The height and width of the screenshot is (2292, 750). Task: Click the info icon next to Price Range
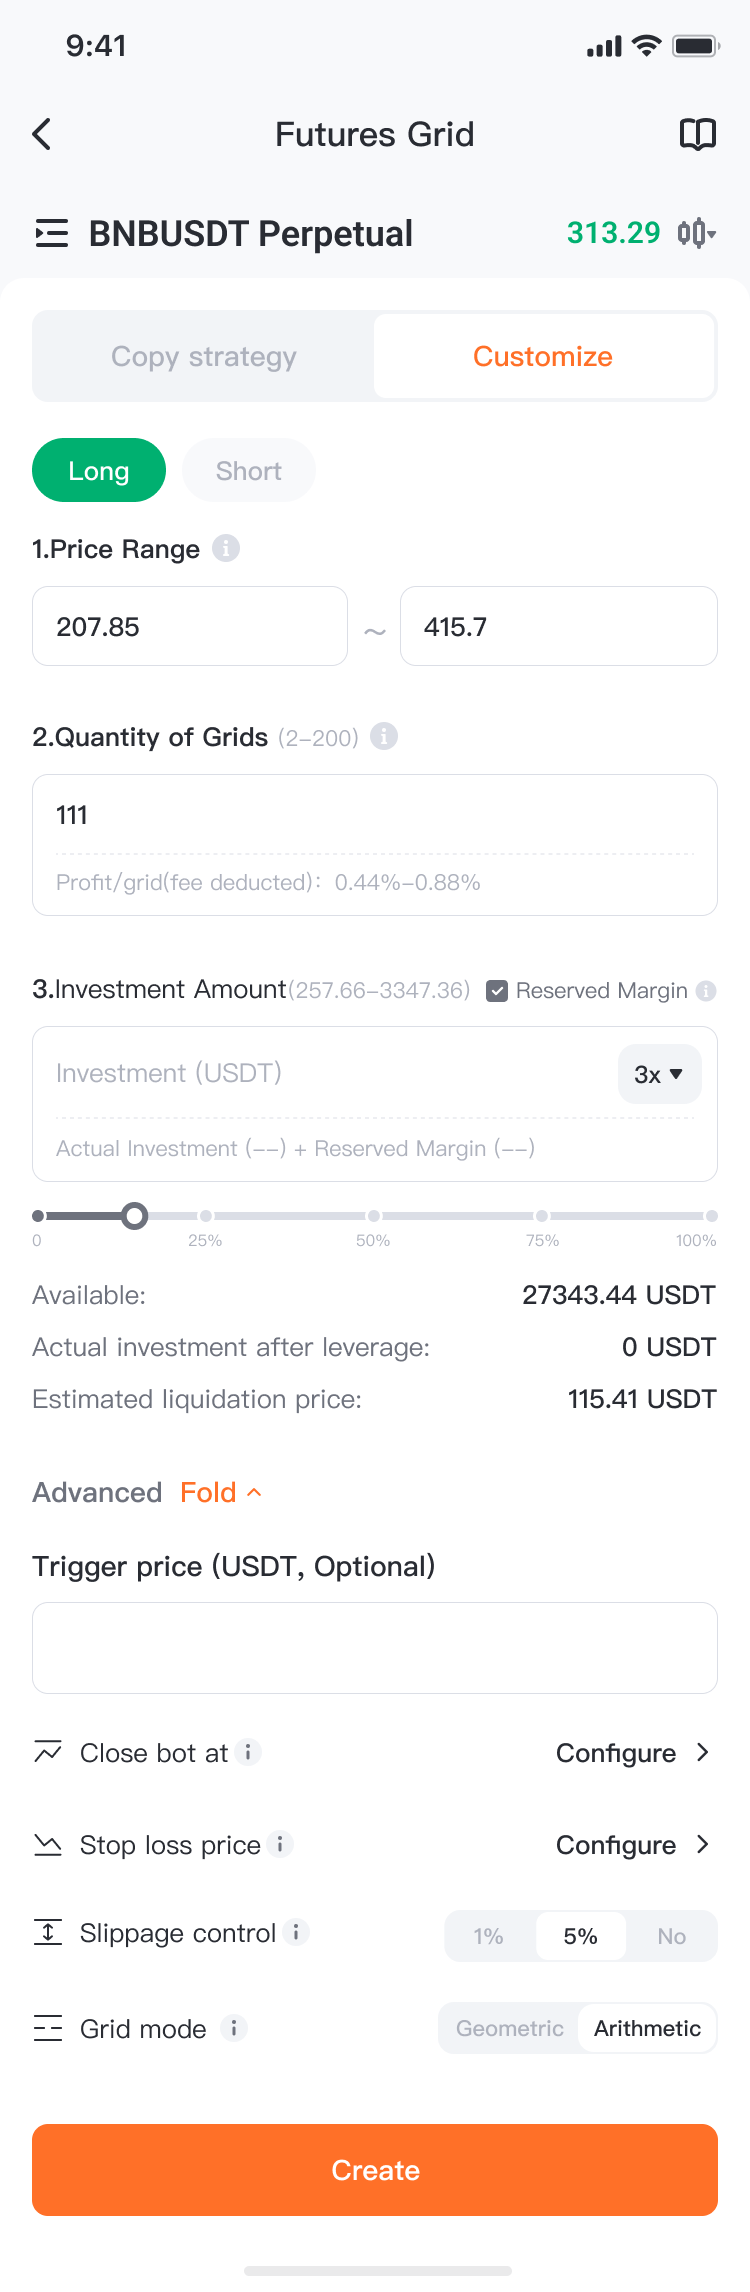point(226,549)
